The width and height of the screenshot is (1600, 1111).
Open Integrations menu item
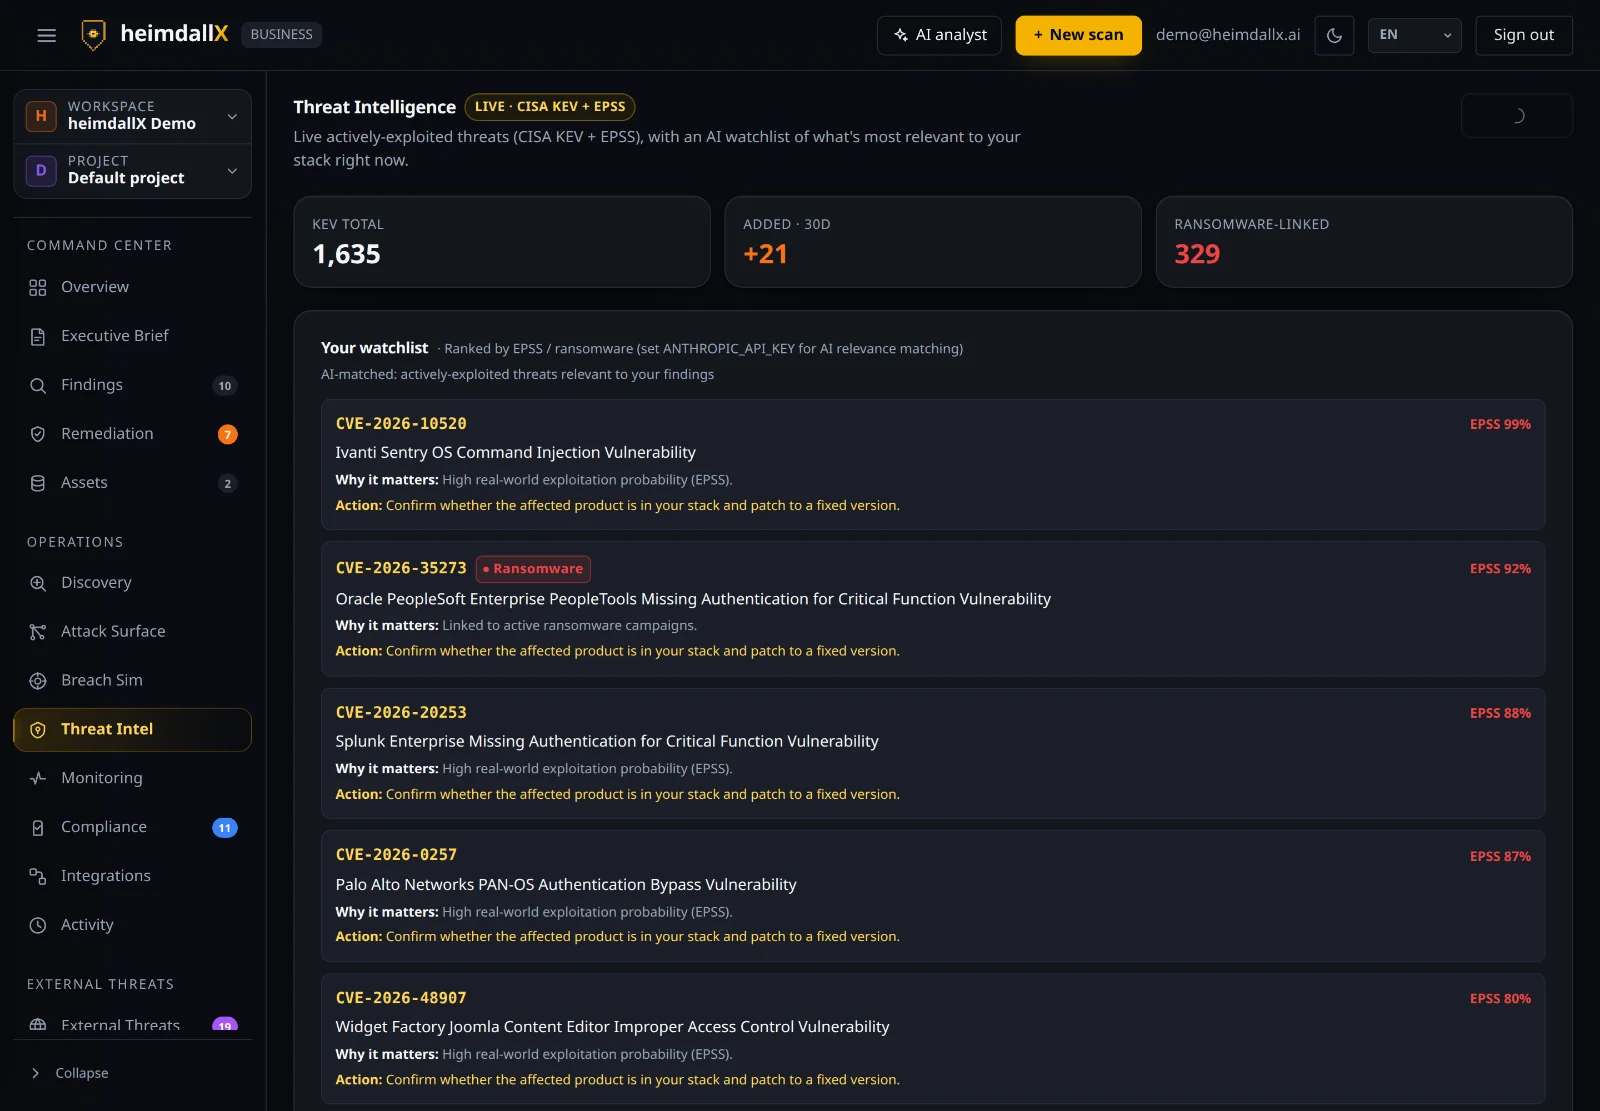132,876
